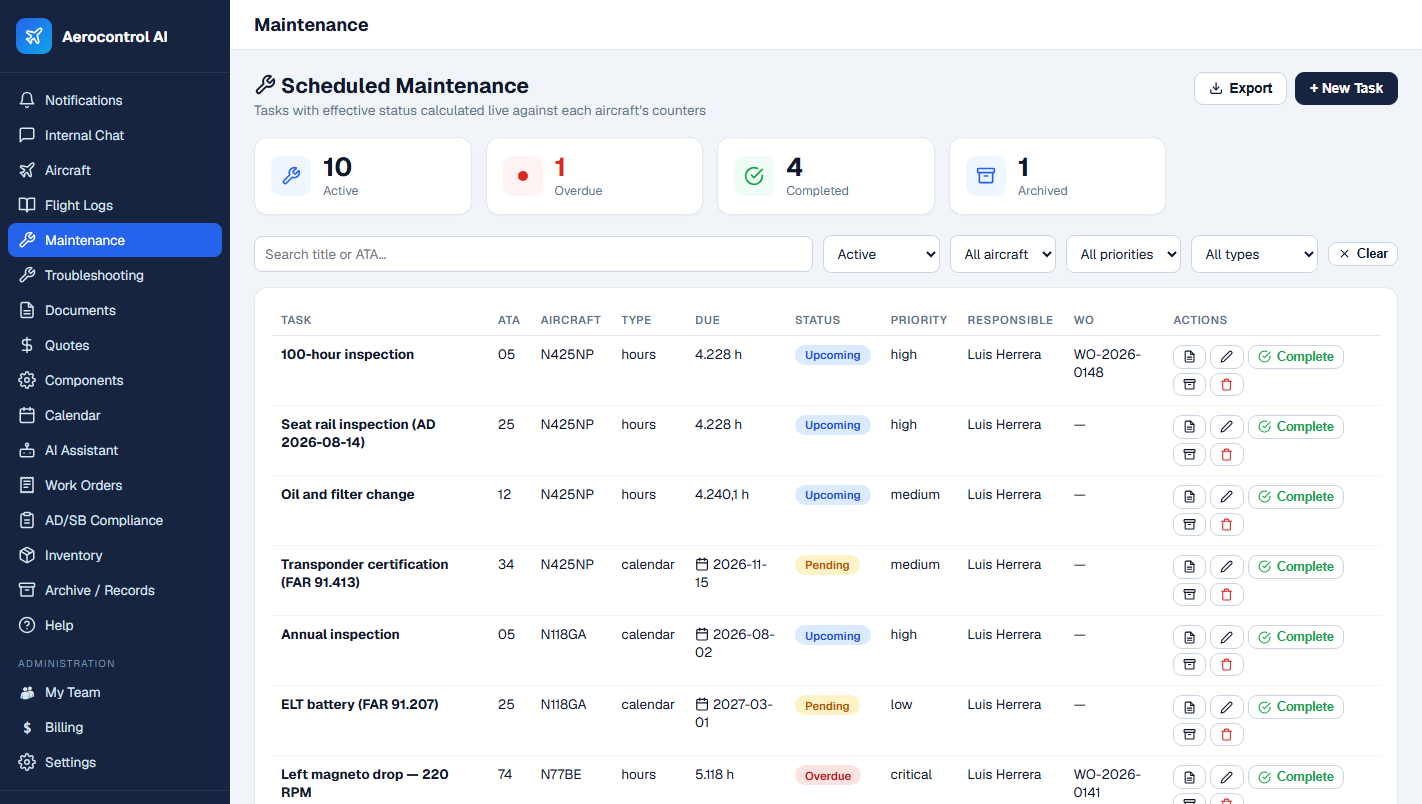Delete the Oil and filter change task
The height and width of the screenshot is (804, 1422).
click(x=1227, y=524)
